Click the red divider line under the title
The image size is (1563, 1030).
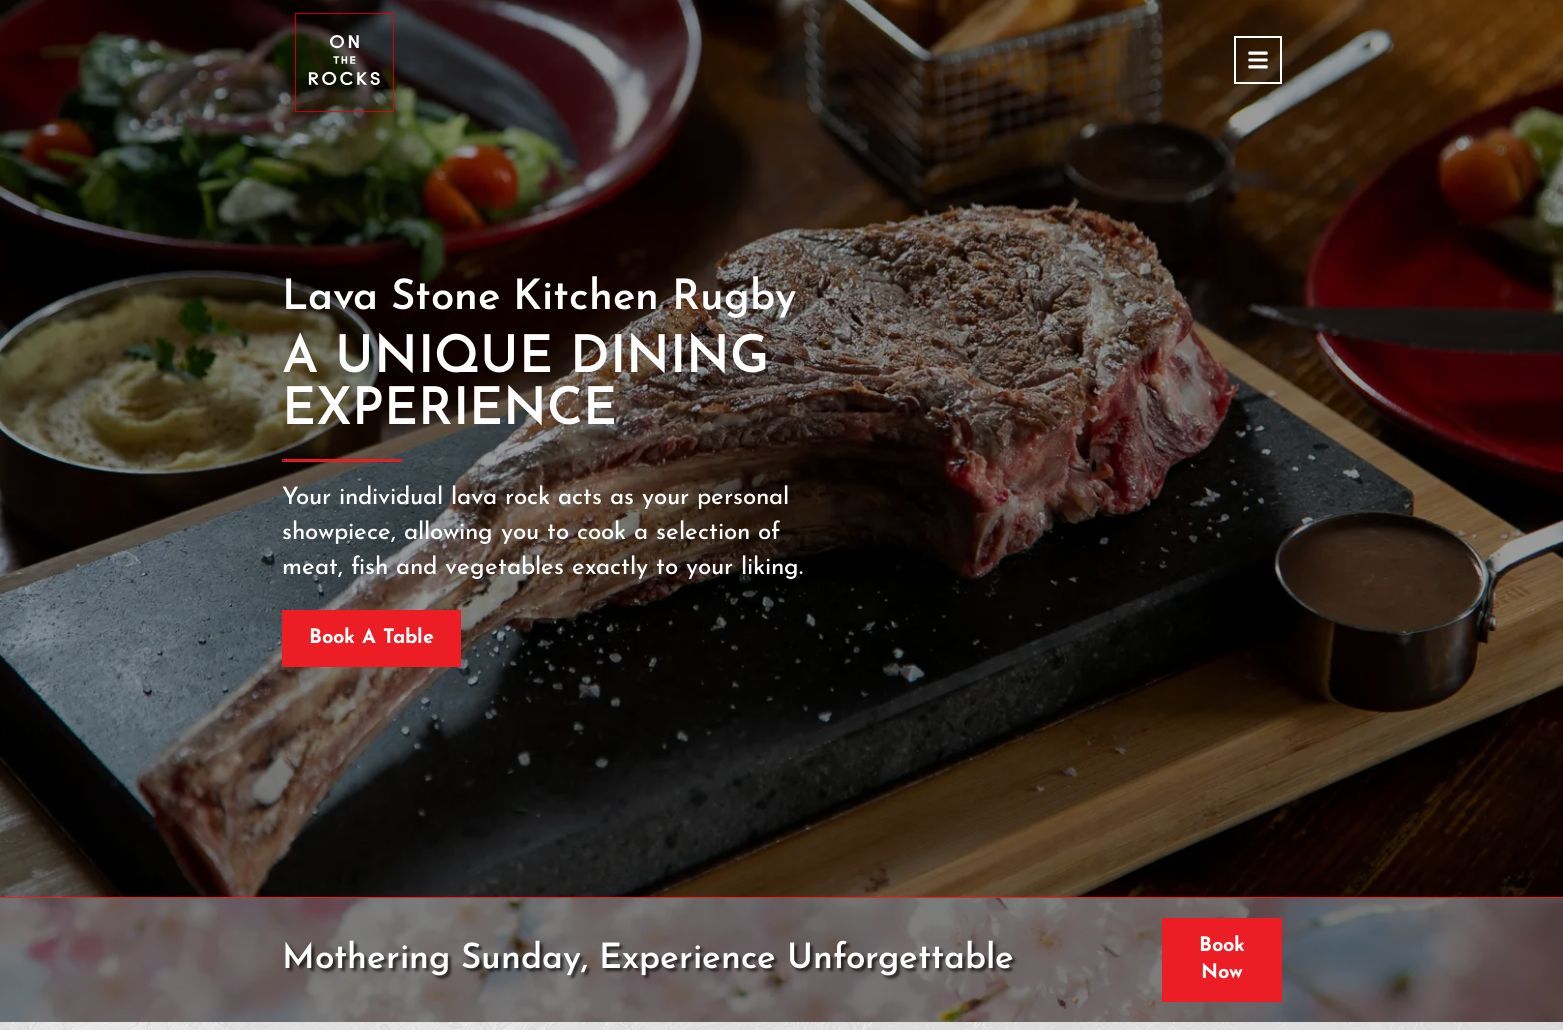coord(342,460)
